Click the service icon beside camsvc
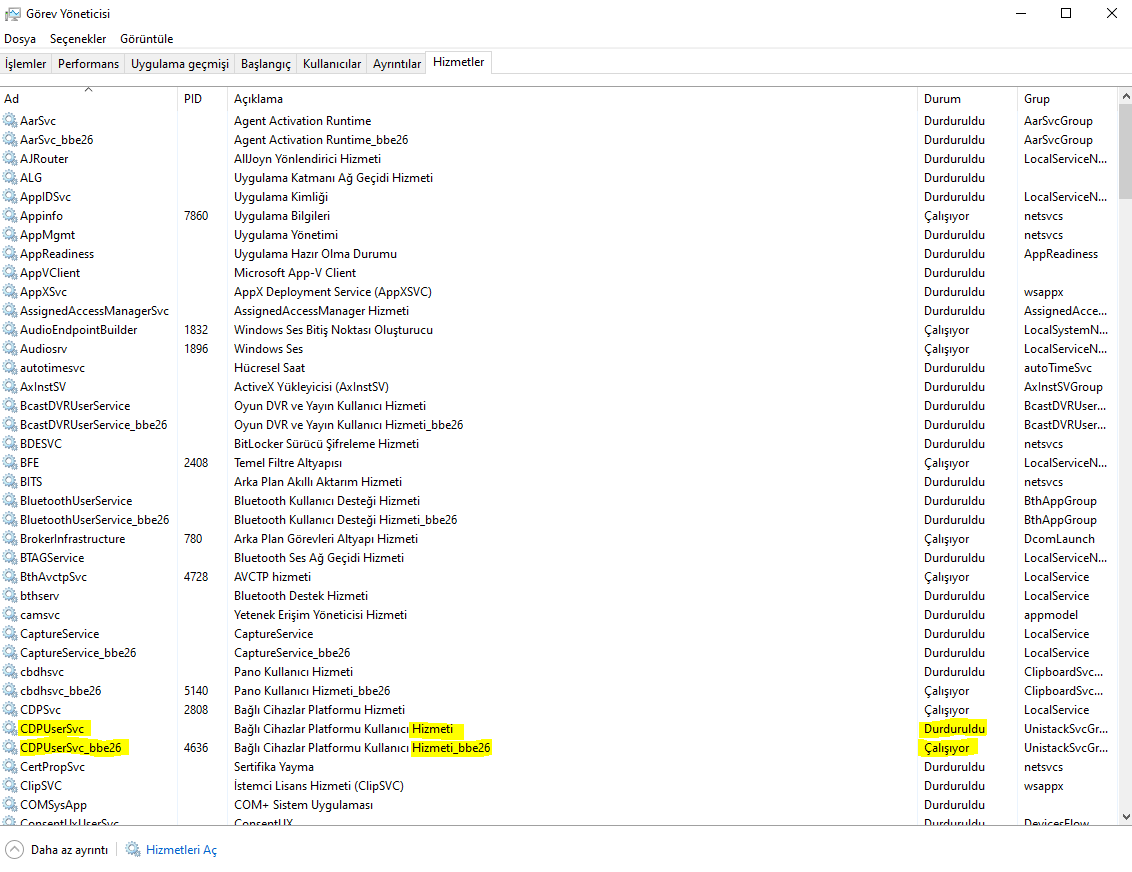This screenshot has width=1132, height=872. pos(10,615)
